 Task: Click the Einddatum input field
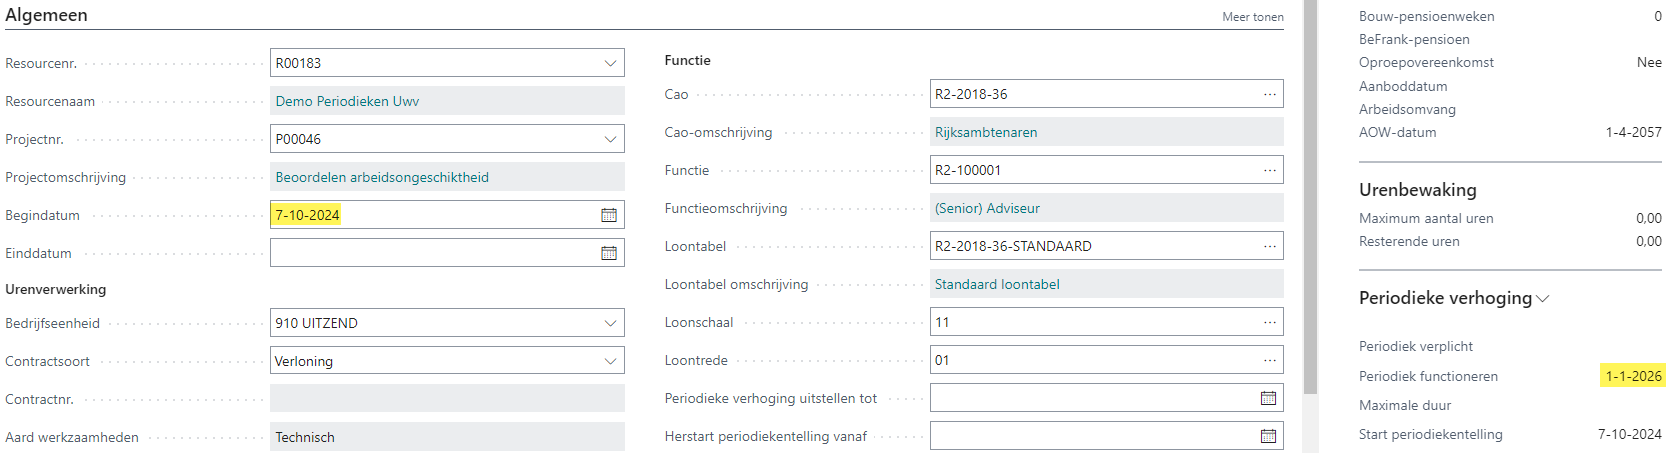tap(432, 253)
